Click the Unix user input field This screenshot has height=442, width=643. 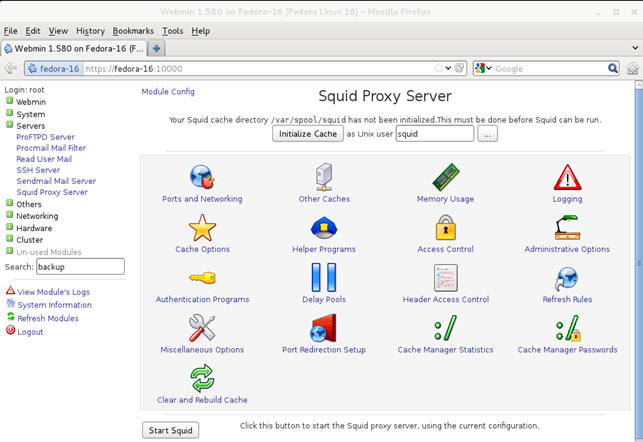point(435,134)
